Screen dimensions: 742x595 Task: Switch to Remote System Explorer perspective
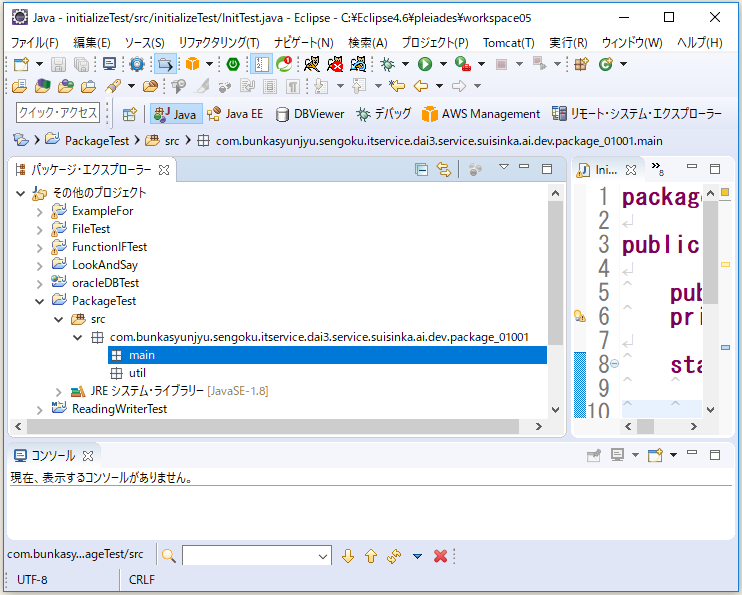[x=637, y=114]
